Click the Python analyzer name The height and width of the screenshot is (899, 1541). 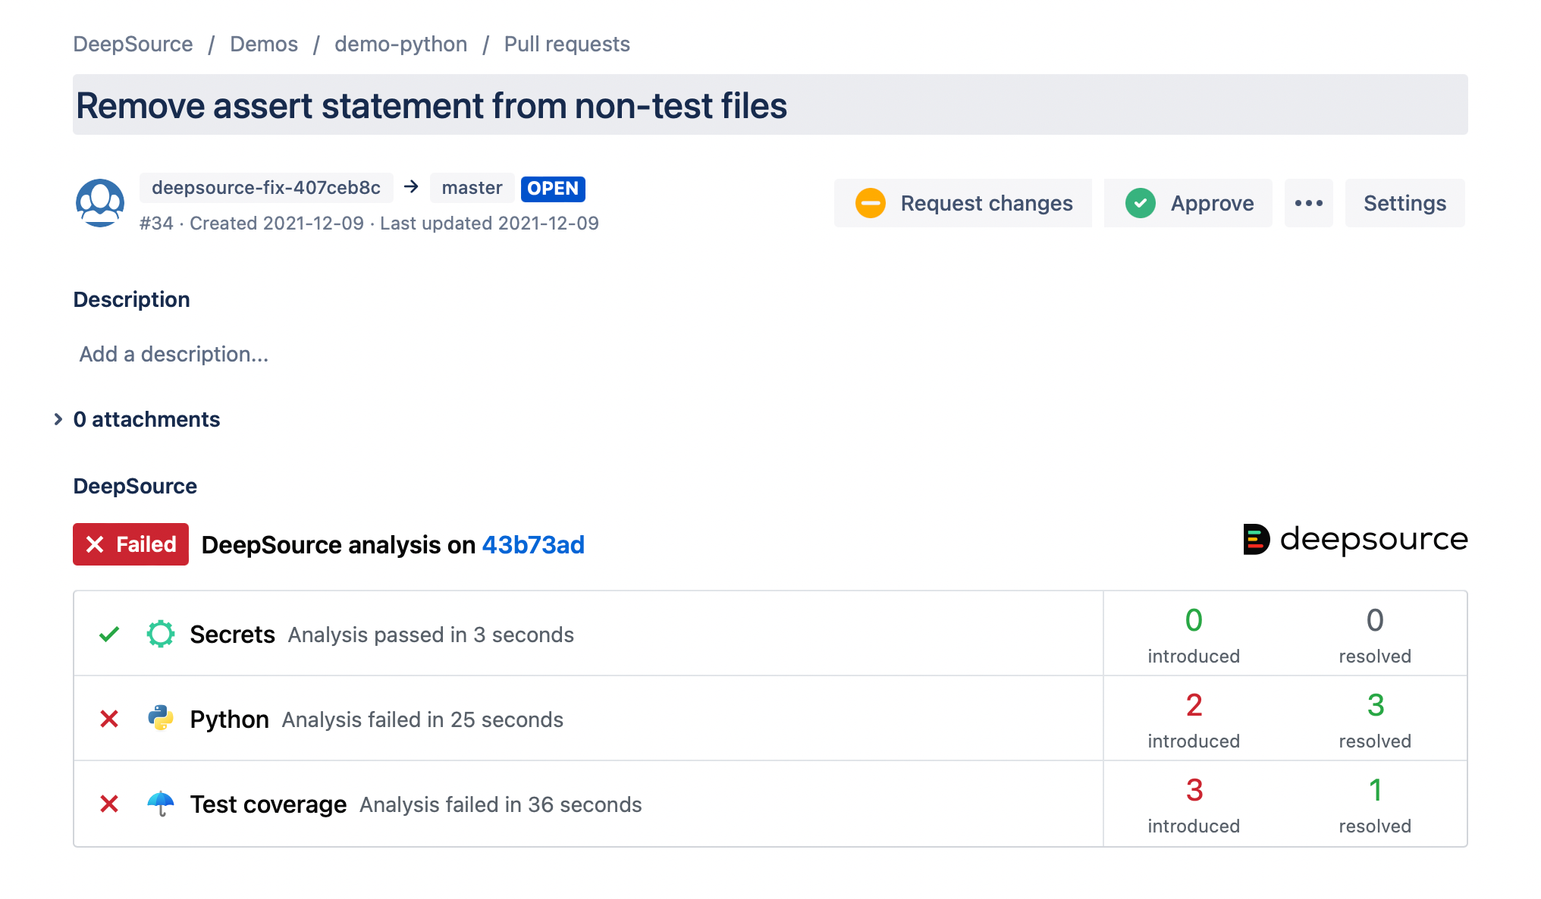point(229,719)
